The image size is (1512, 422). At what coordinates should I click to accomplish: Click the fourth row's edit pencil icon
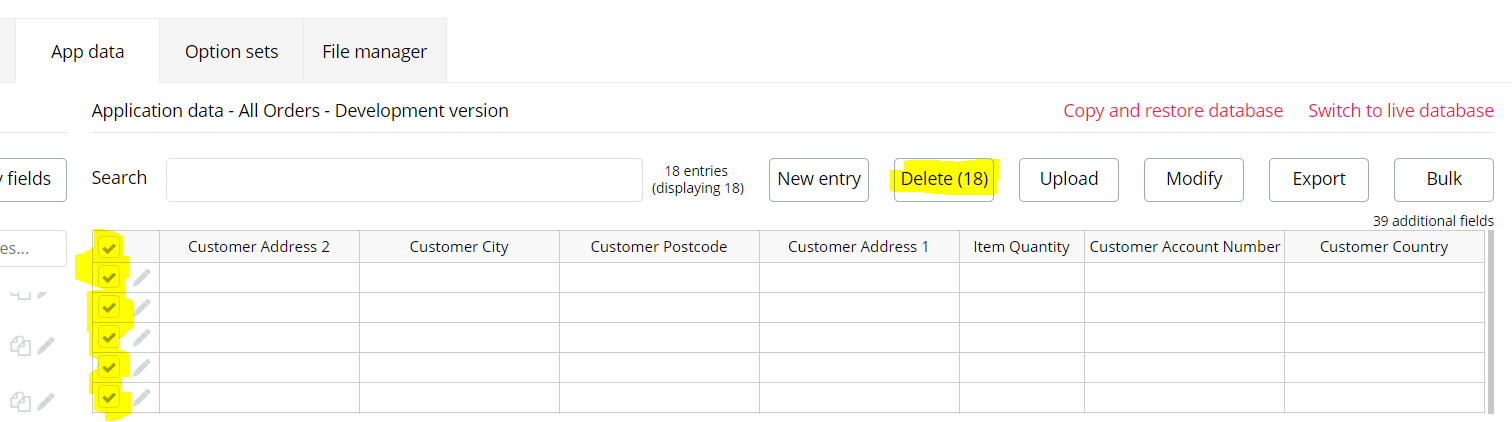pos(143,367)
